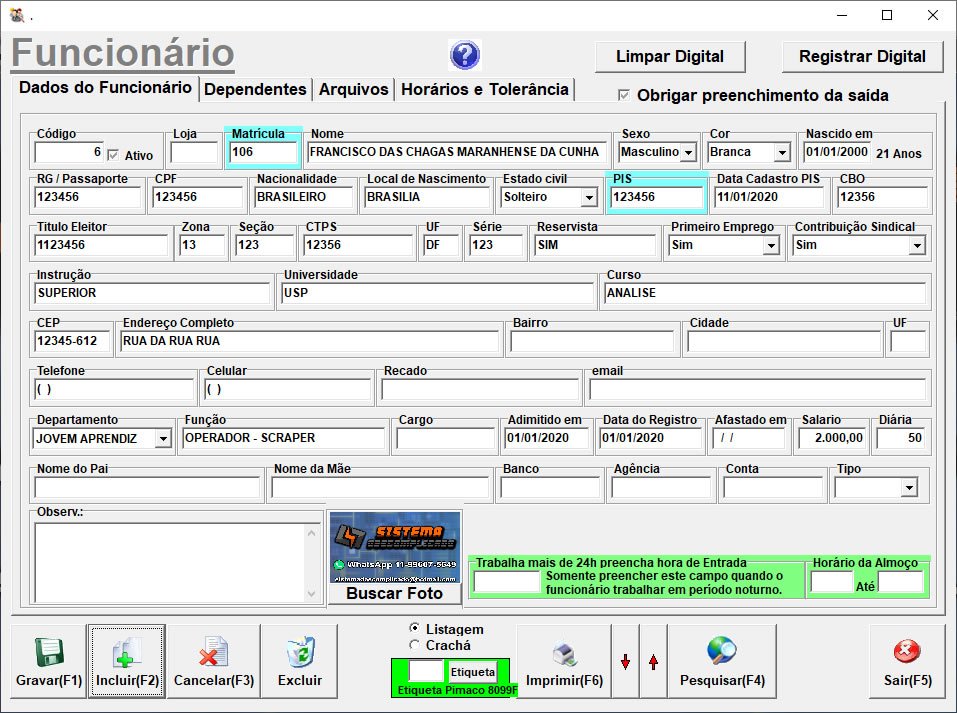Click the Função field
The width and height of the screenshot is (957, 713).
(284, 438)
